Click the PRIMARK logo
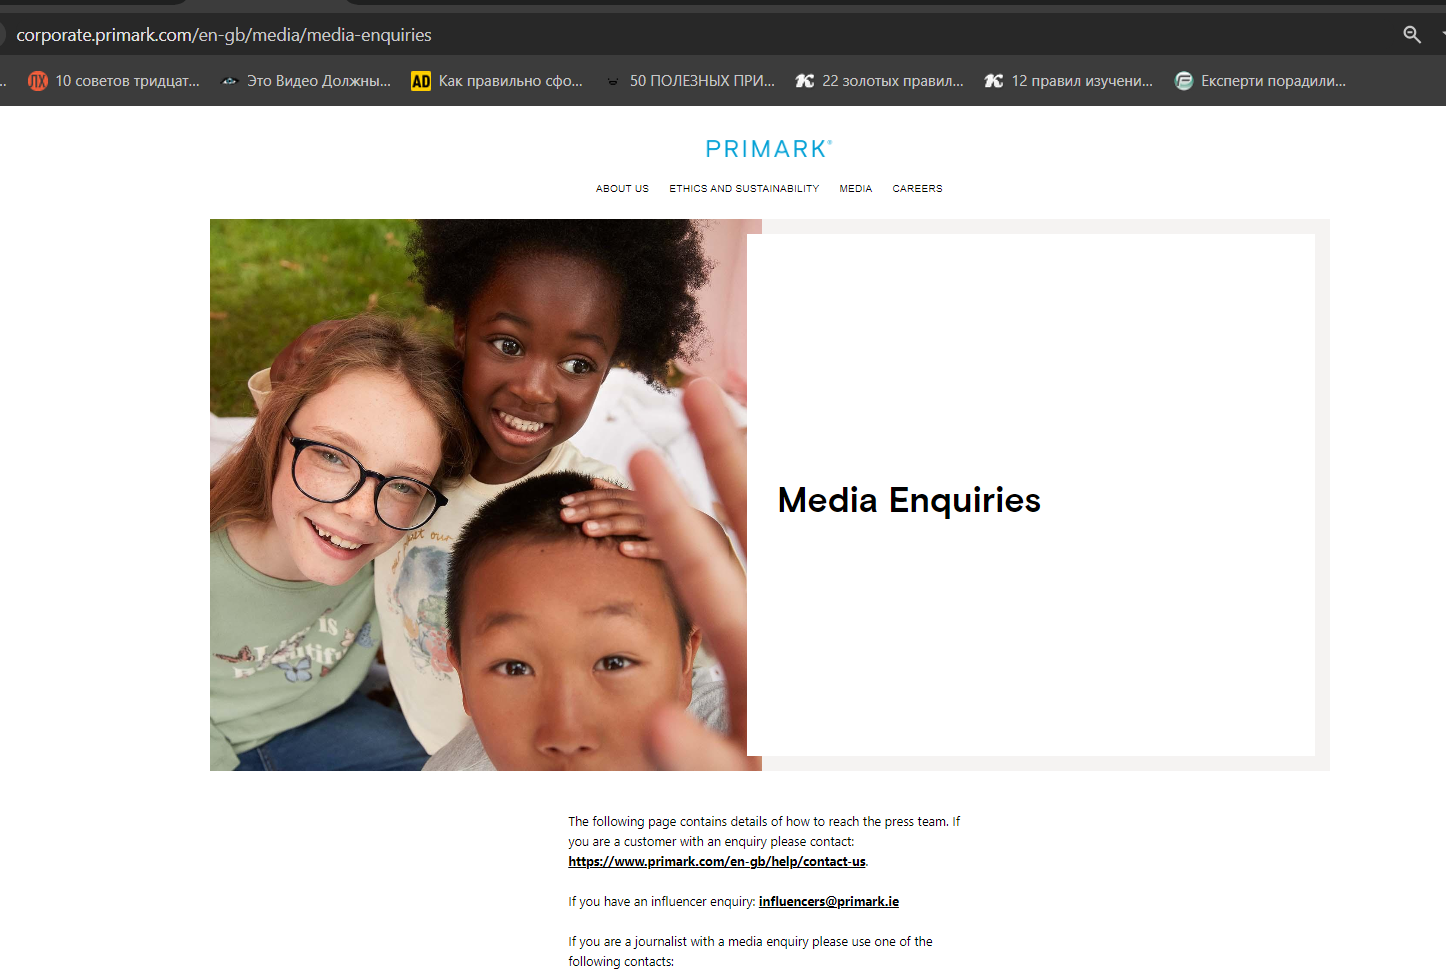 [768, 149]
